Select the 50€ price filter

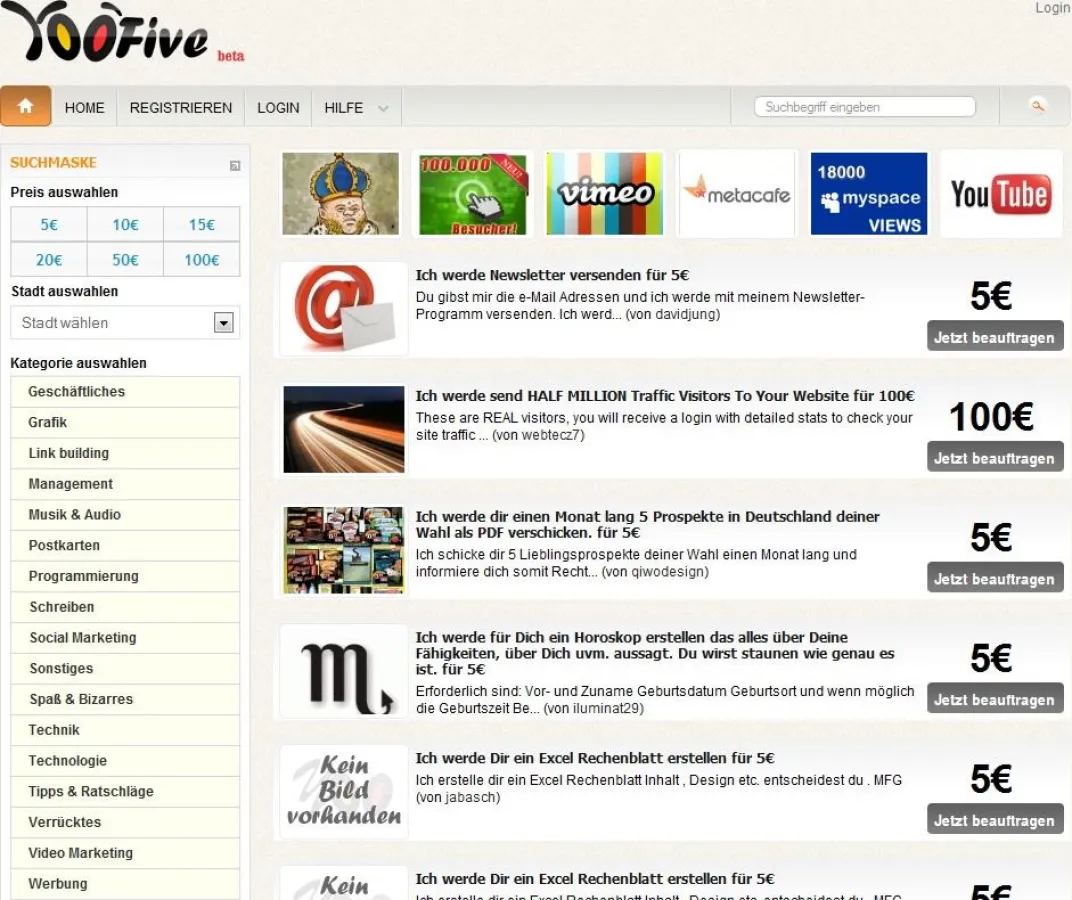[x=124, y=258]
